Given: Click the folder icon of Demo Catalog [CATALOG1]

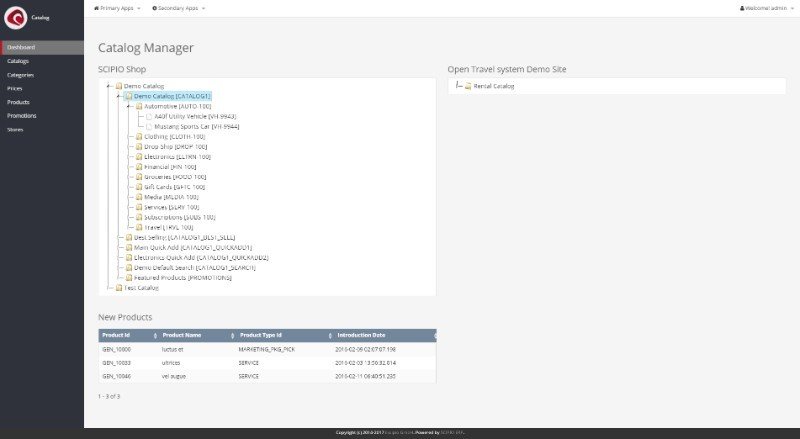Looking at the screenshot, I should (x=129, y=96).
